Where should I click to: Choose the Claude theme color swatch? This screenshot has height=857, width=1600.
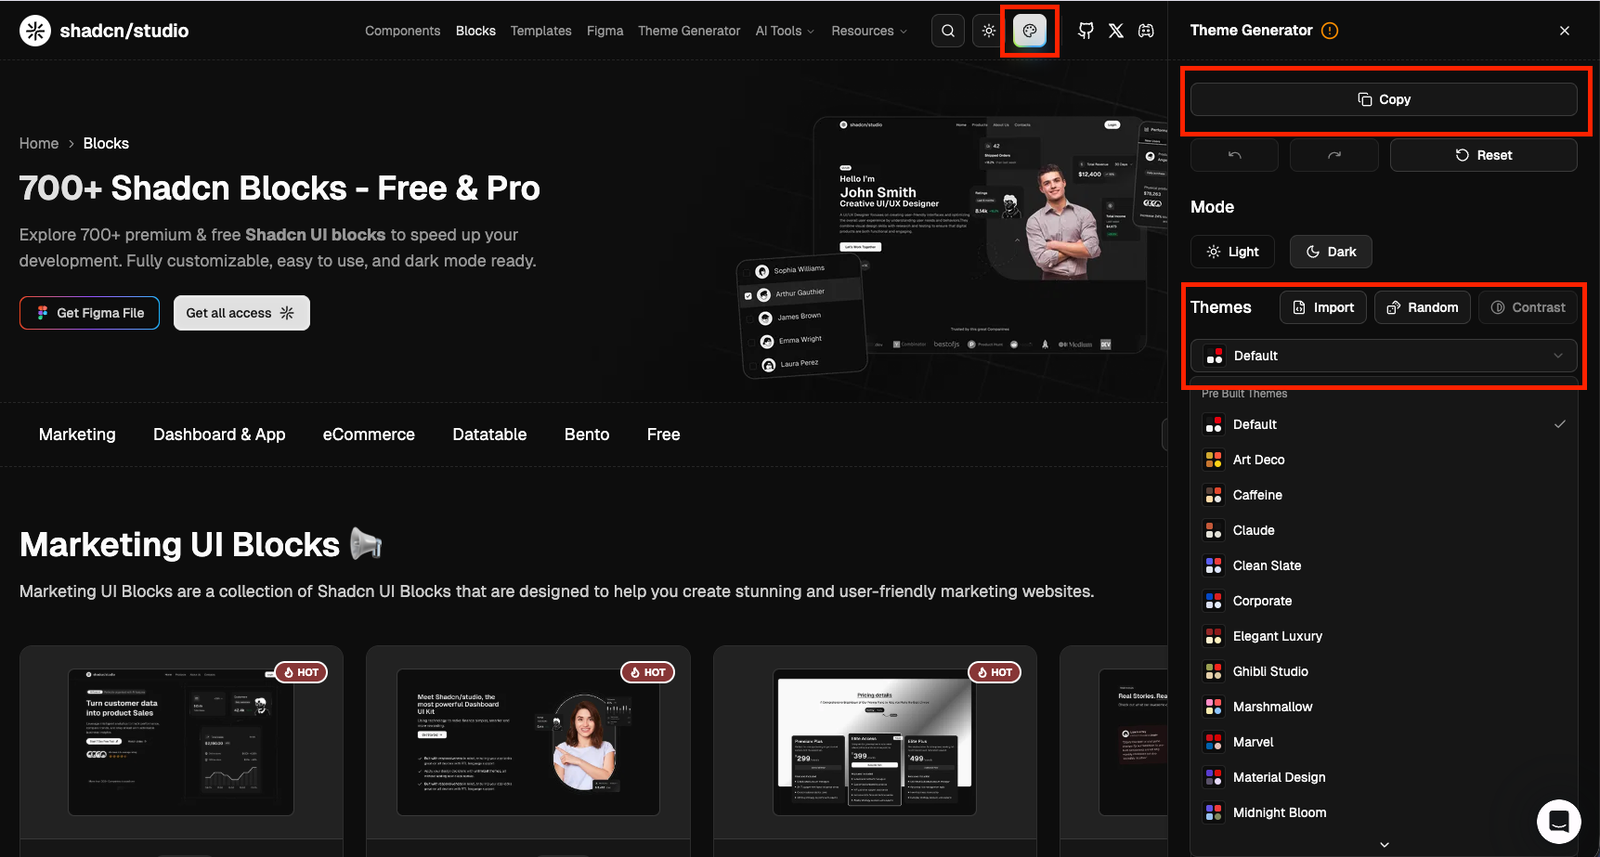pyautogui.click(x=1213, y=531)
